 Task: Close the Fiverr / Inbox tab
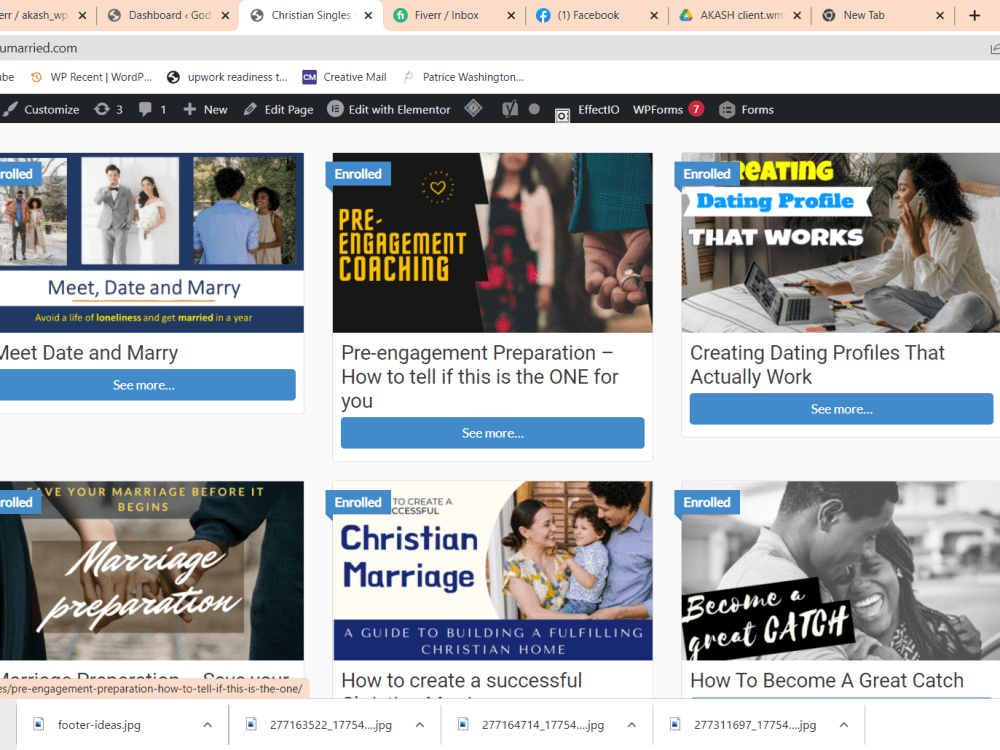tap(511, 15)
